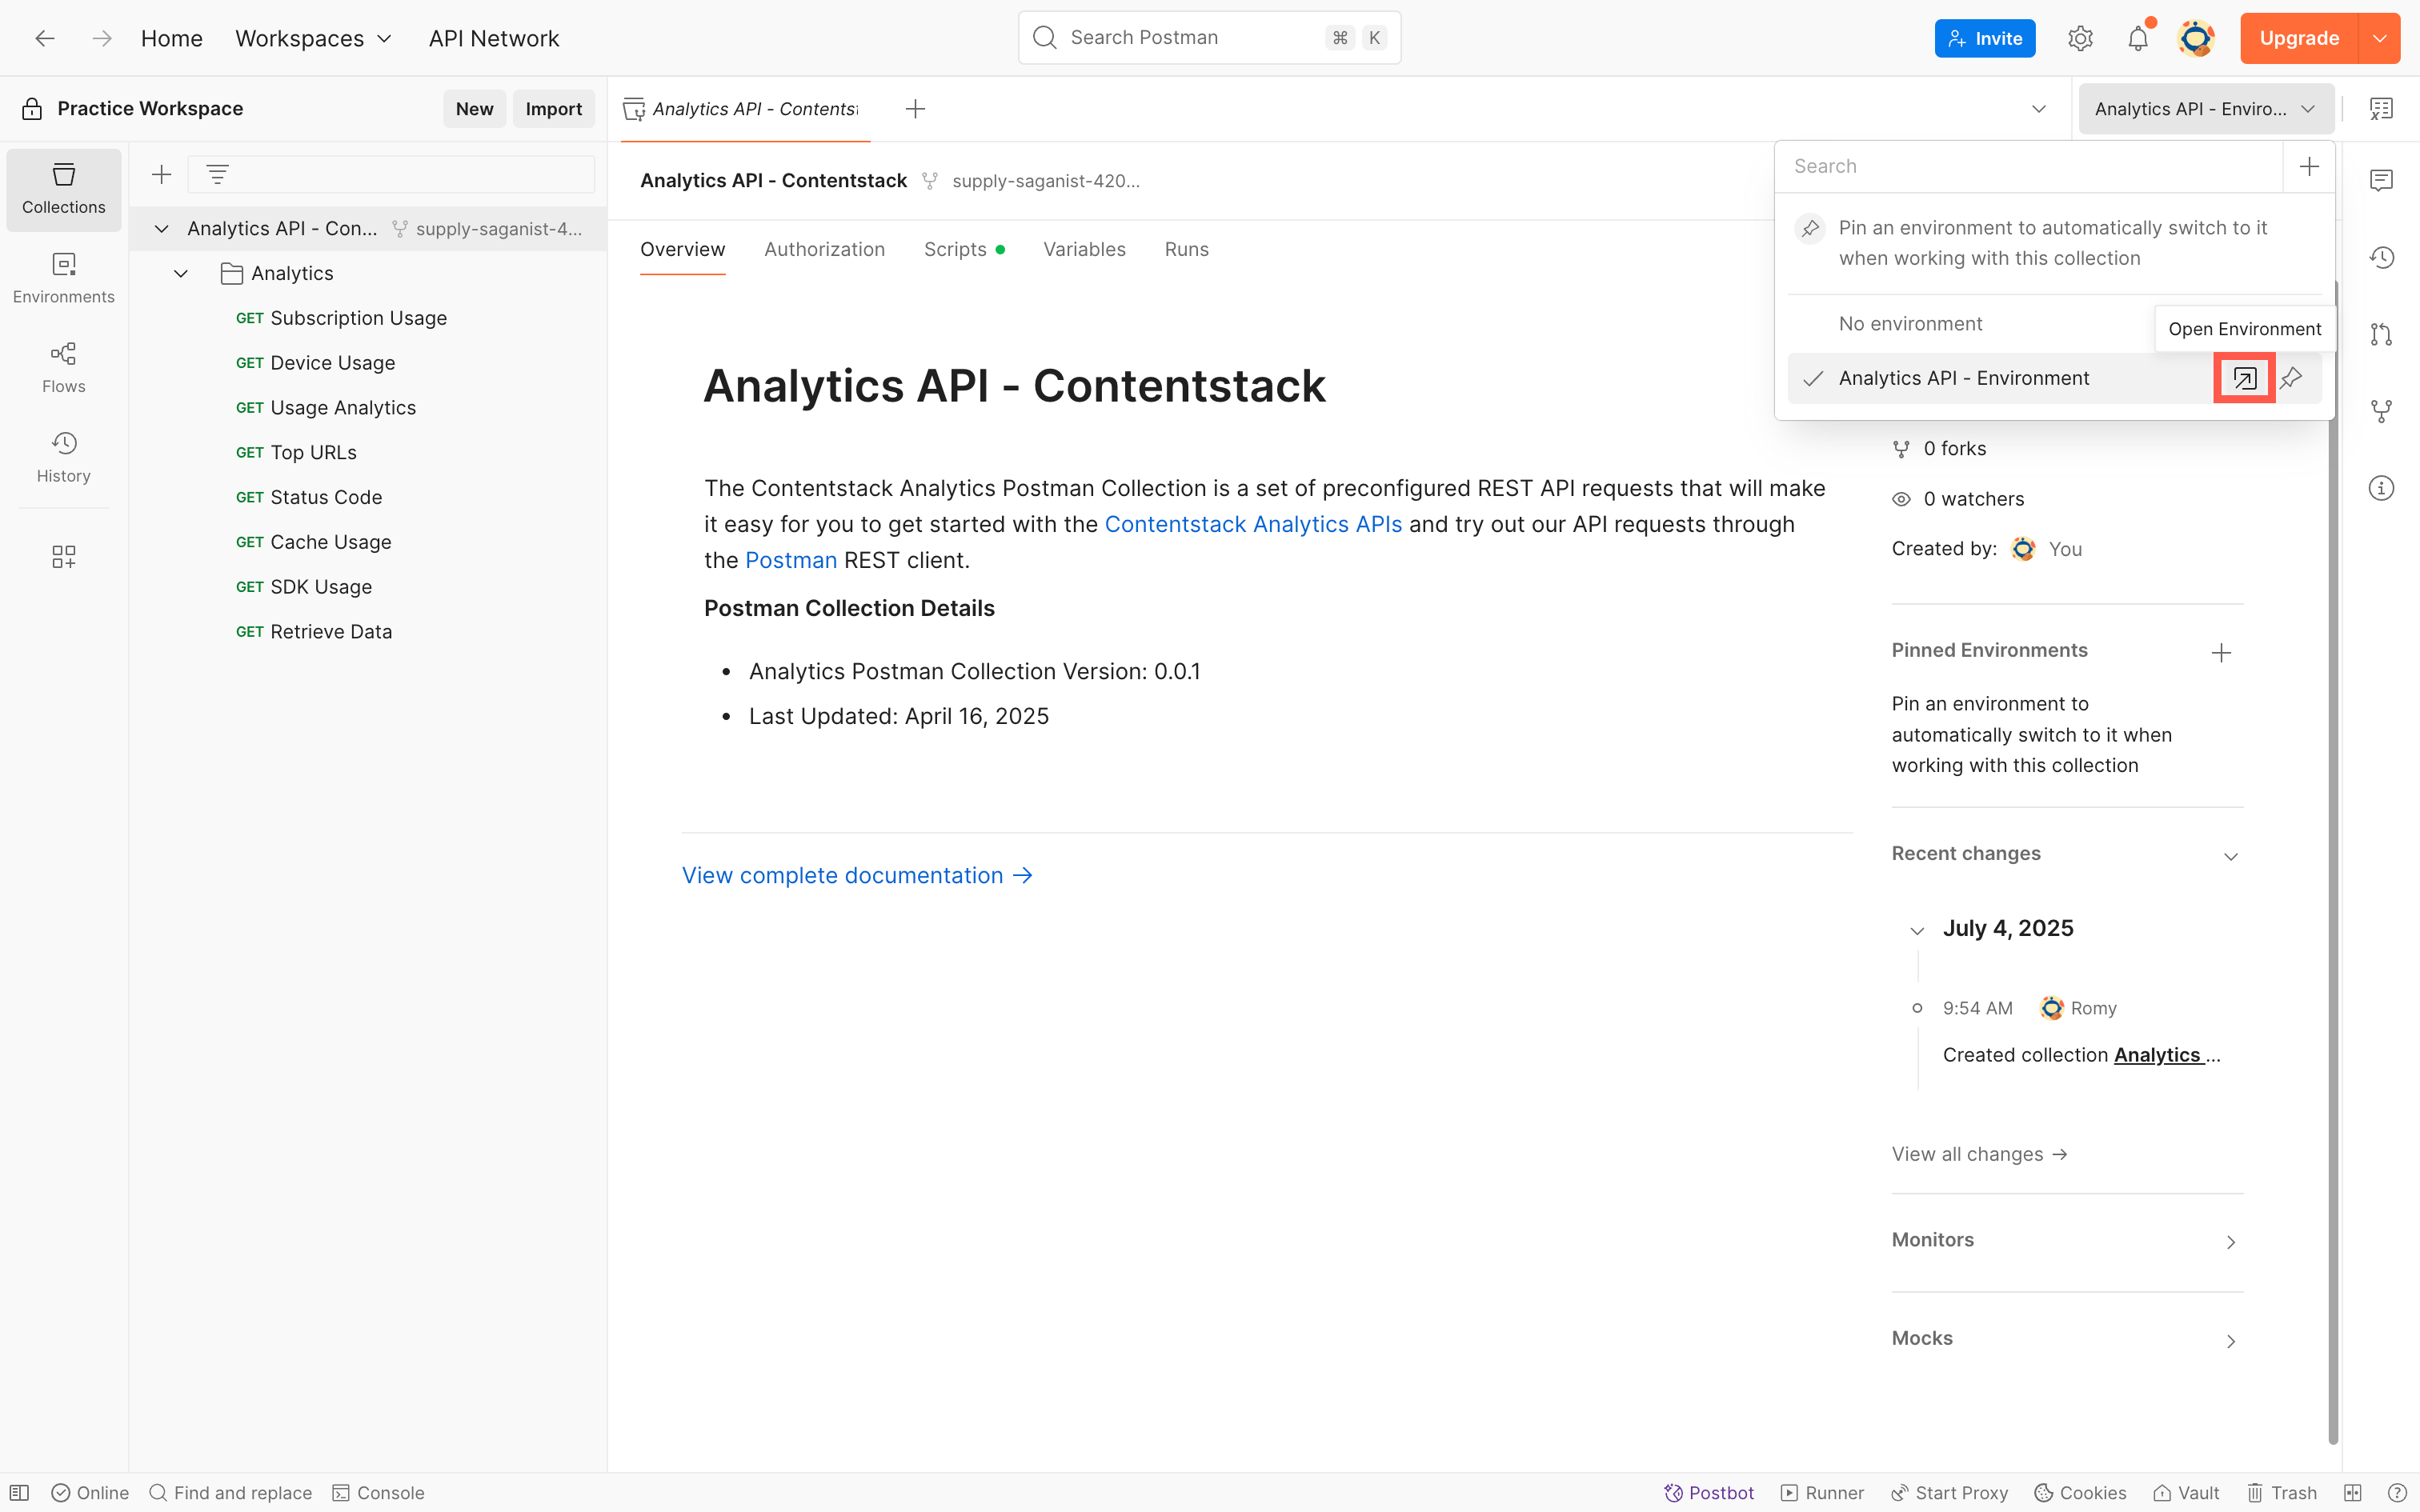Expand the Monitors section
2420x1512 pixels.
pos(2230,1242)
